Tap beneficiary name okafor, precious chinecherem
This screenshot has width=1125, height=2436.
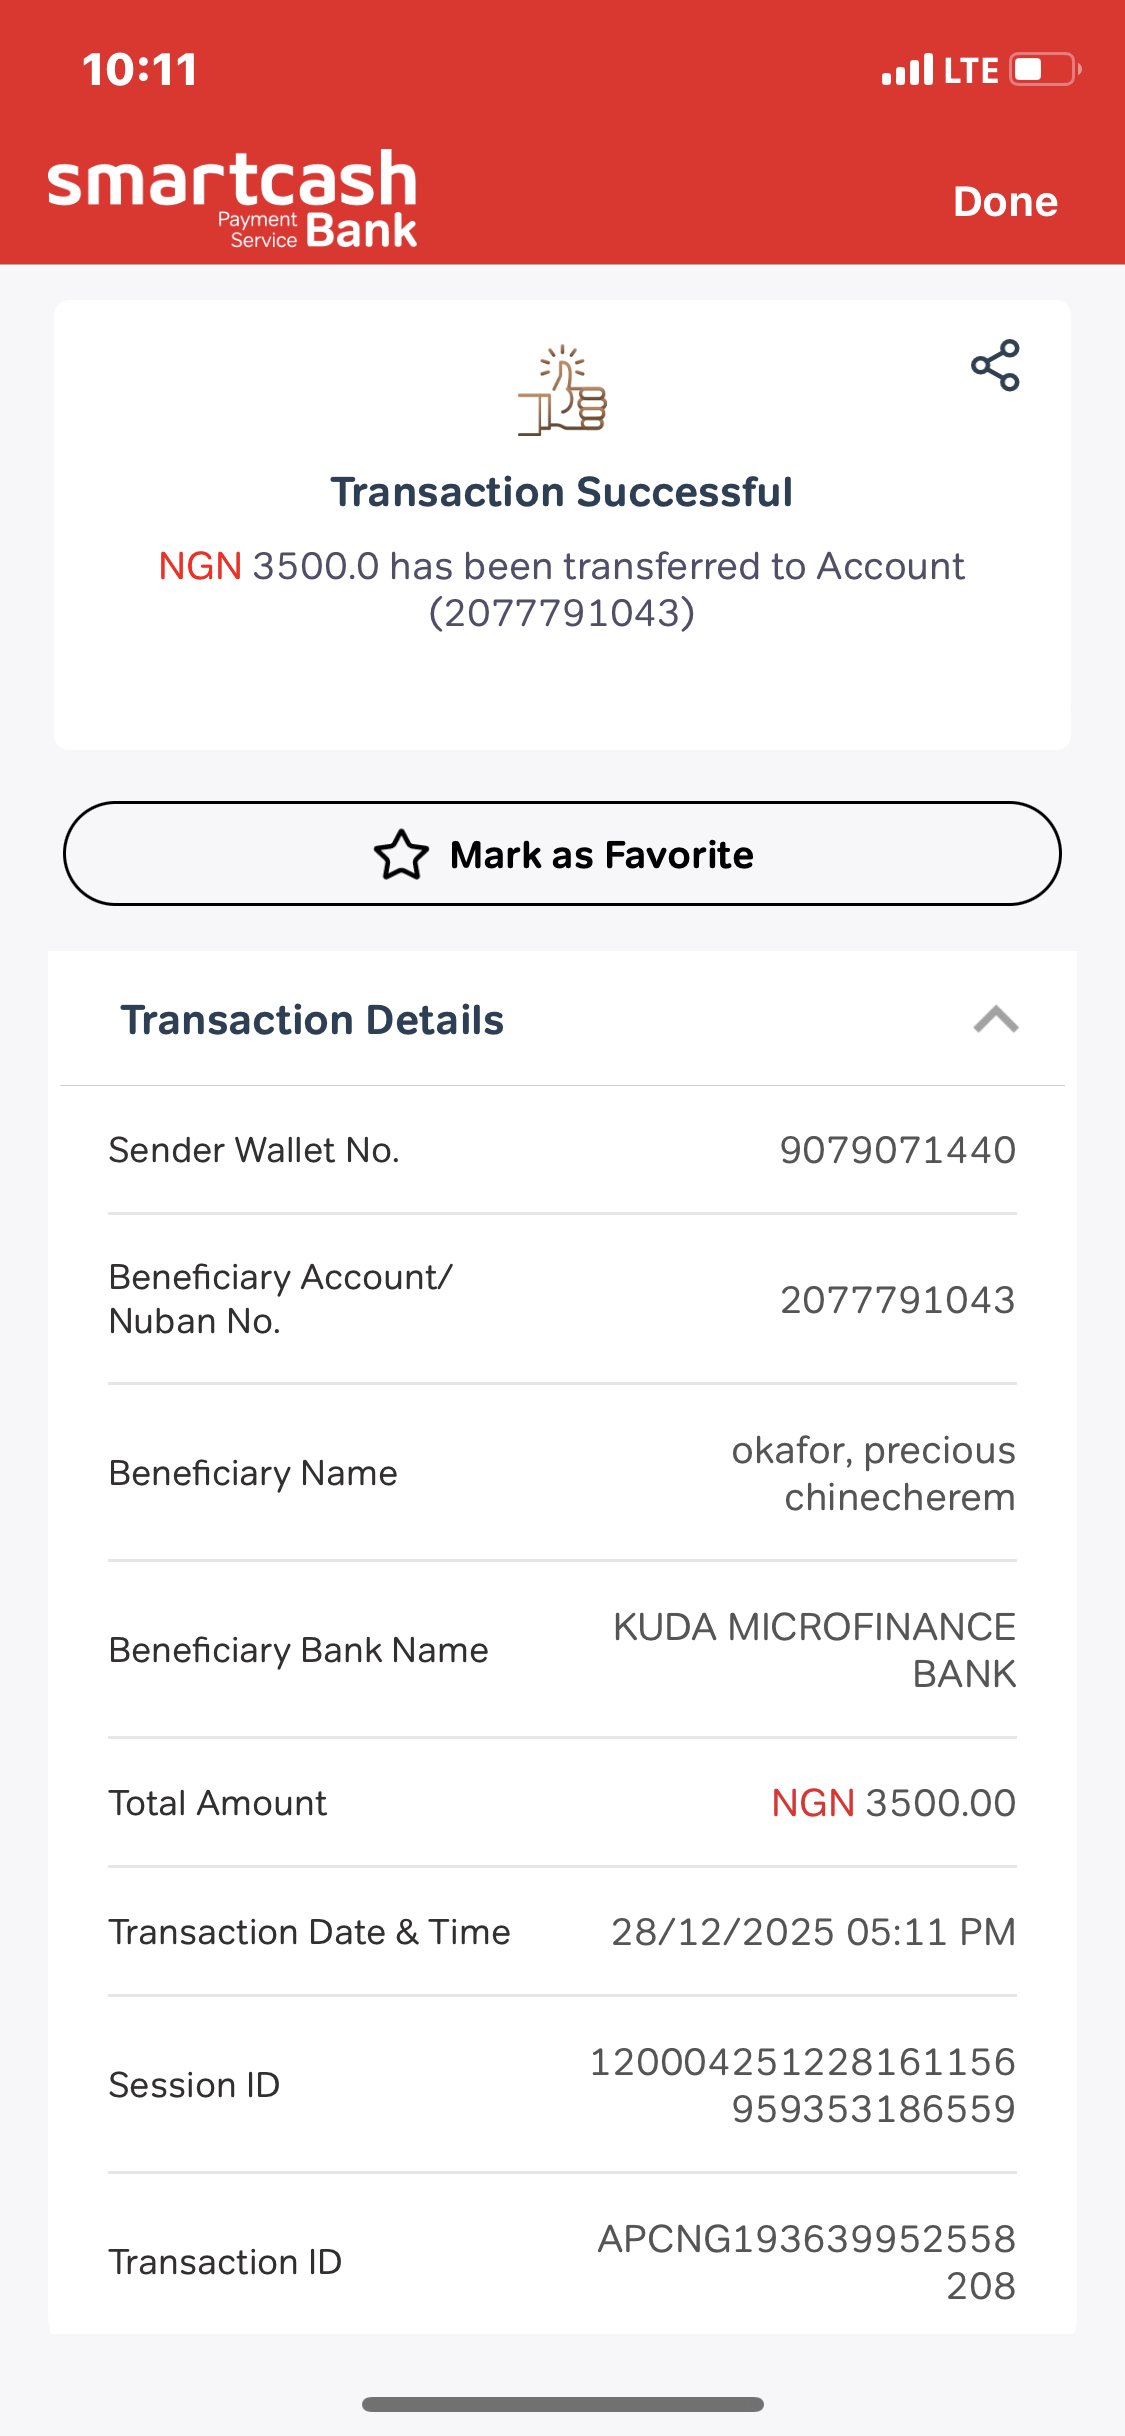click(x=873, y=1473)
